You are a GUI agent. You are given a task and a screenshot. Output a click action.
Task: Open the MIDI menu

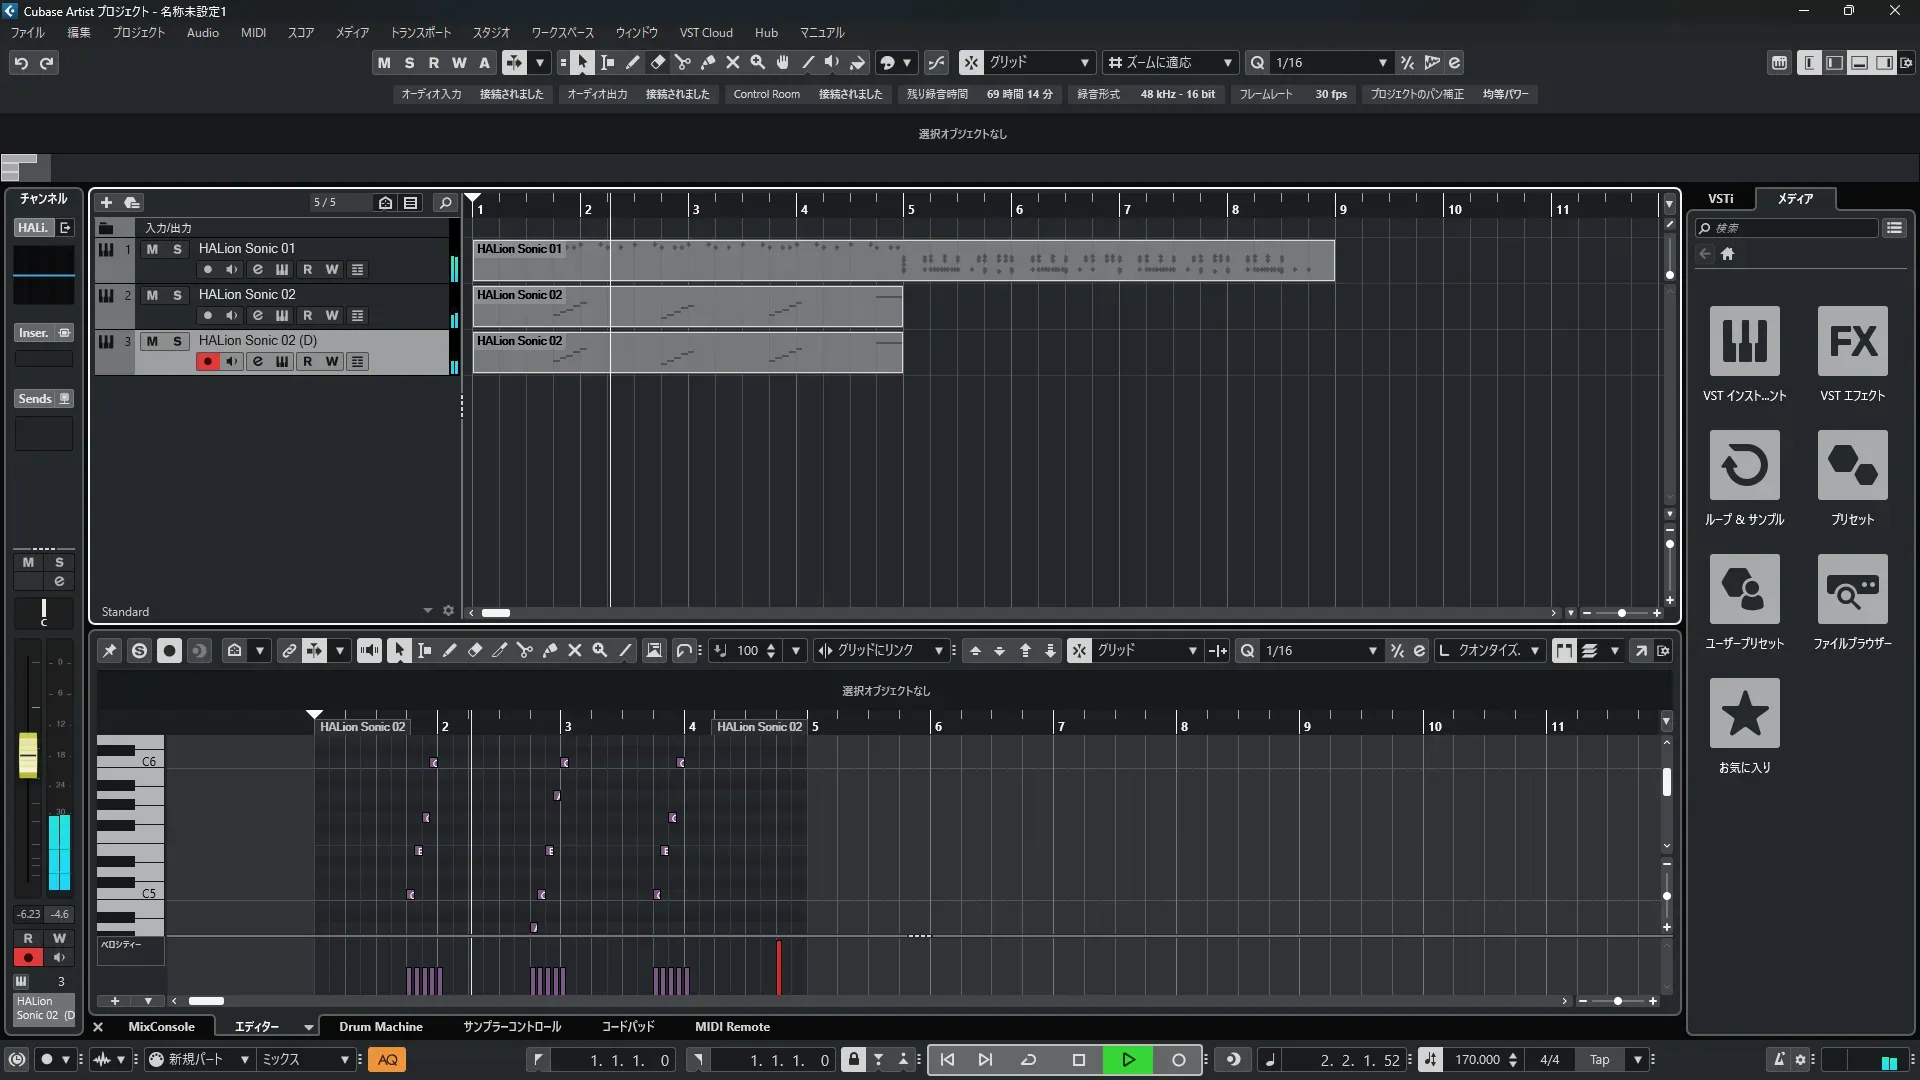(253, 32)
